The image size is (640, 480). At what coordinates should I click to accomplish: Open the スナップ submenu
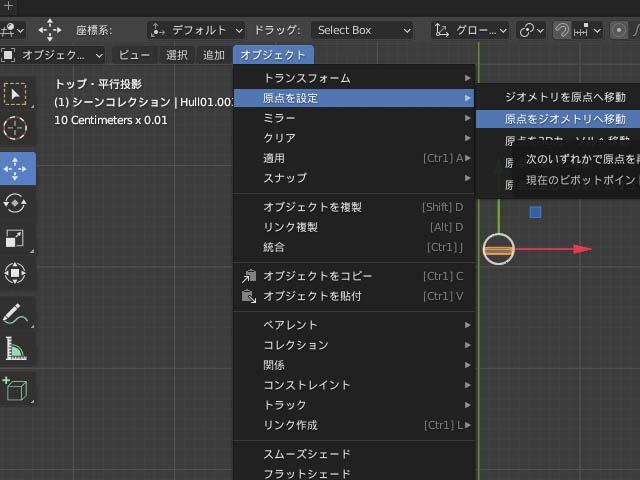click(354, 178)
